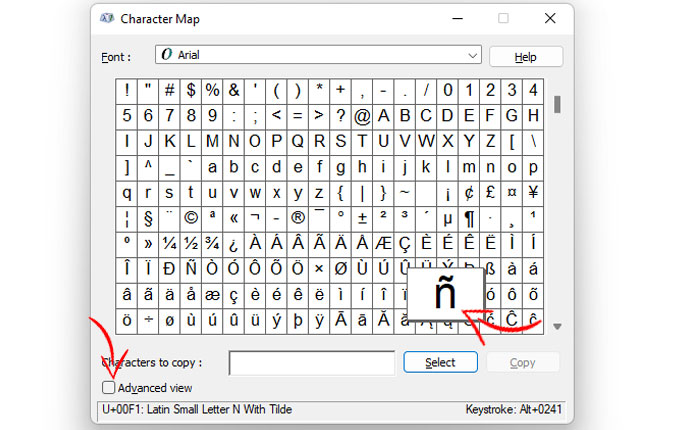This screenshot has width=700, height=430.
Task: Enable the Advanced view checkbox
Action: click(108, 388)
